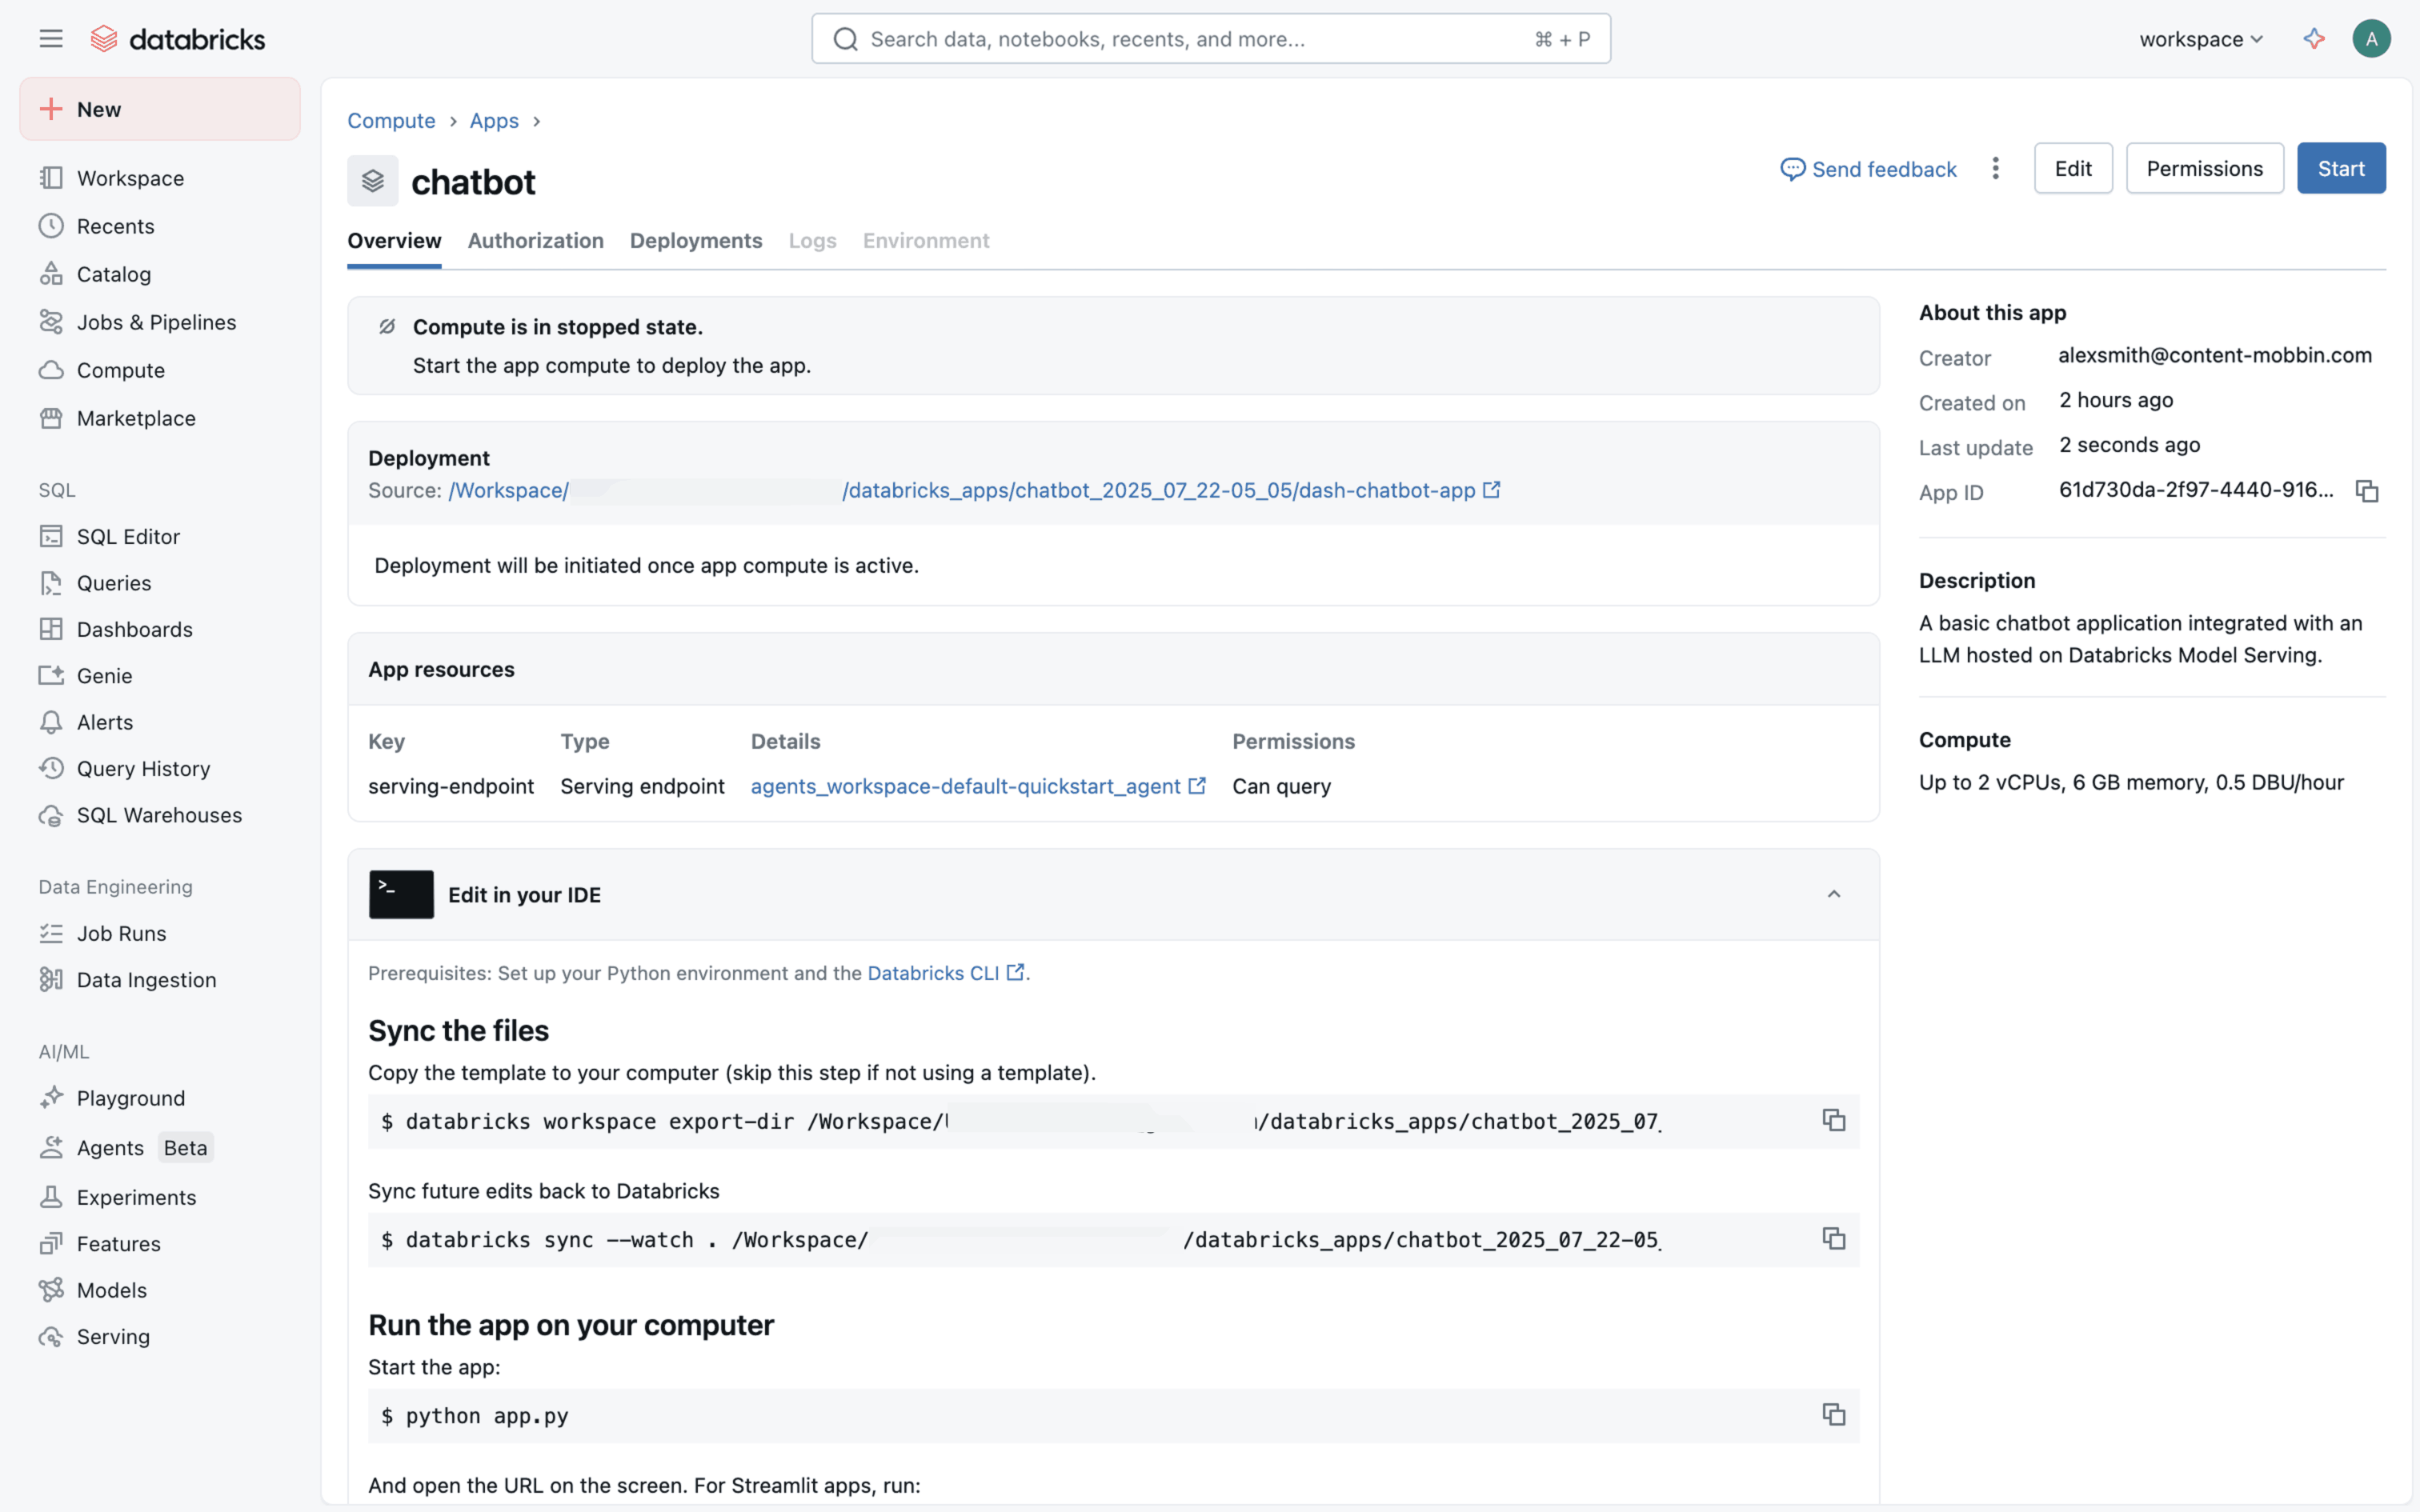Go to SQL Warehouses in sidebar
The image size is (2420, 1512).
(159, 815)
